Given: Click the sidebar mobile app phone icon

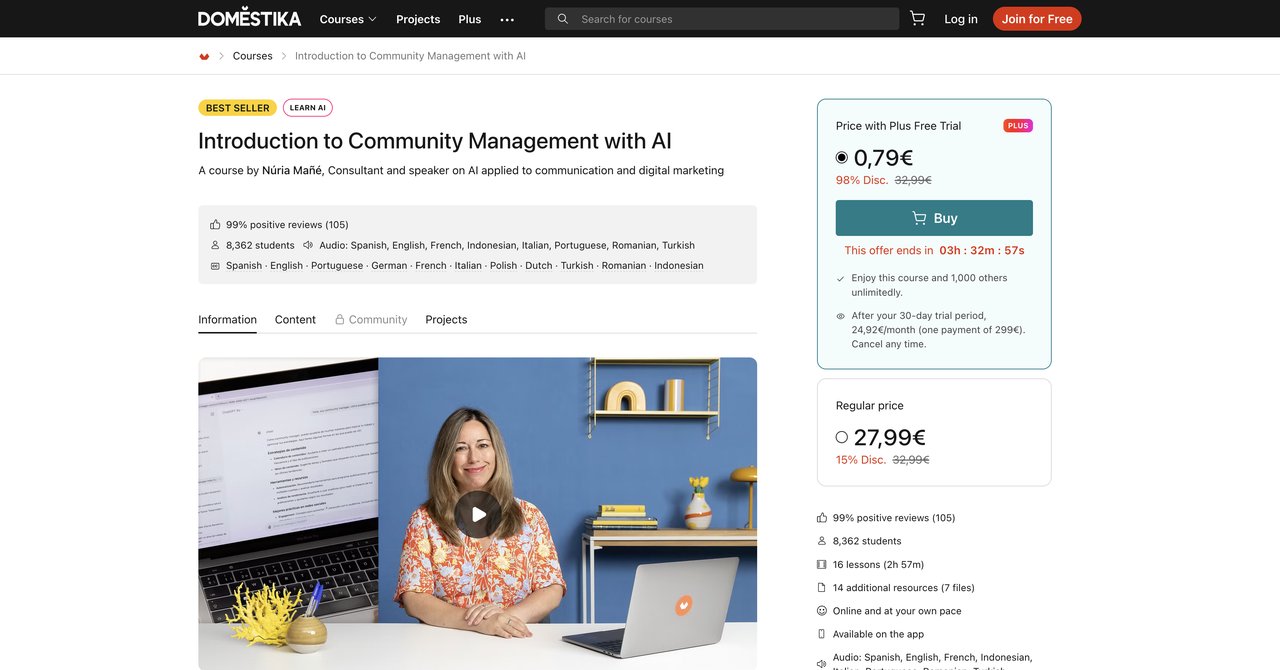Looking at the screenshot, I should pyautogui.click(x=822, y=634).
